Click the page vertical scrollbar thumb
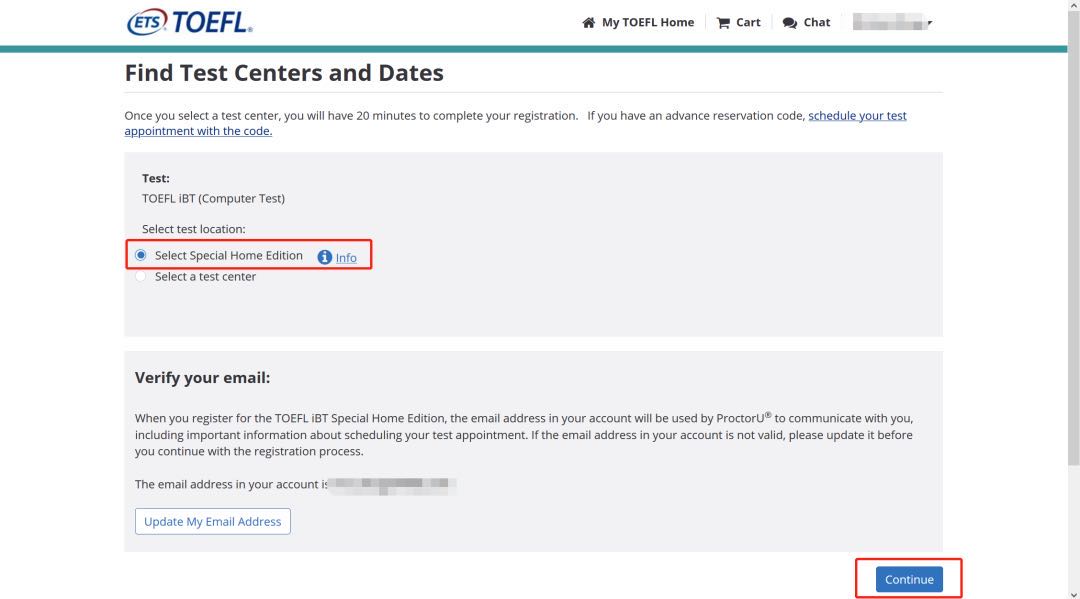 pyautogui.click(x=1074, y=238)
